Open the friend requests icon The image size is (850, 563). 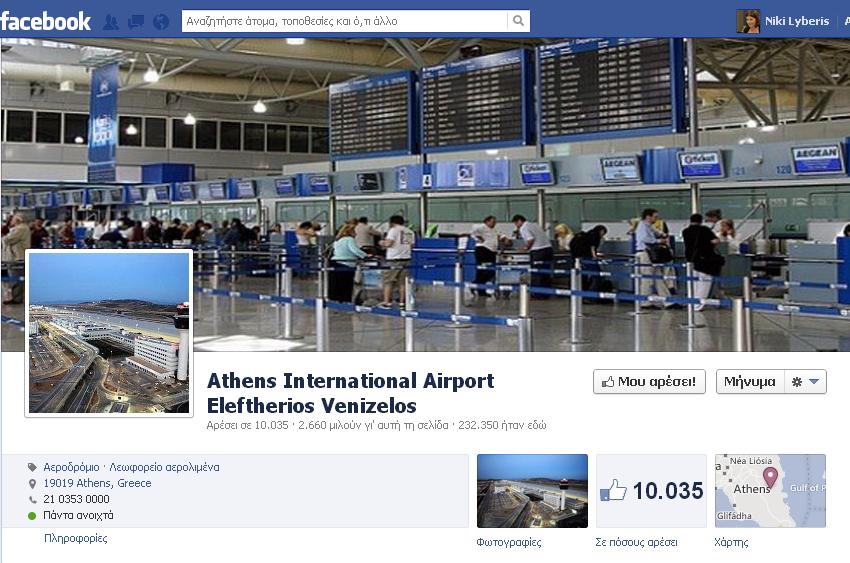(111, 22)
